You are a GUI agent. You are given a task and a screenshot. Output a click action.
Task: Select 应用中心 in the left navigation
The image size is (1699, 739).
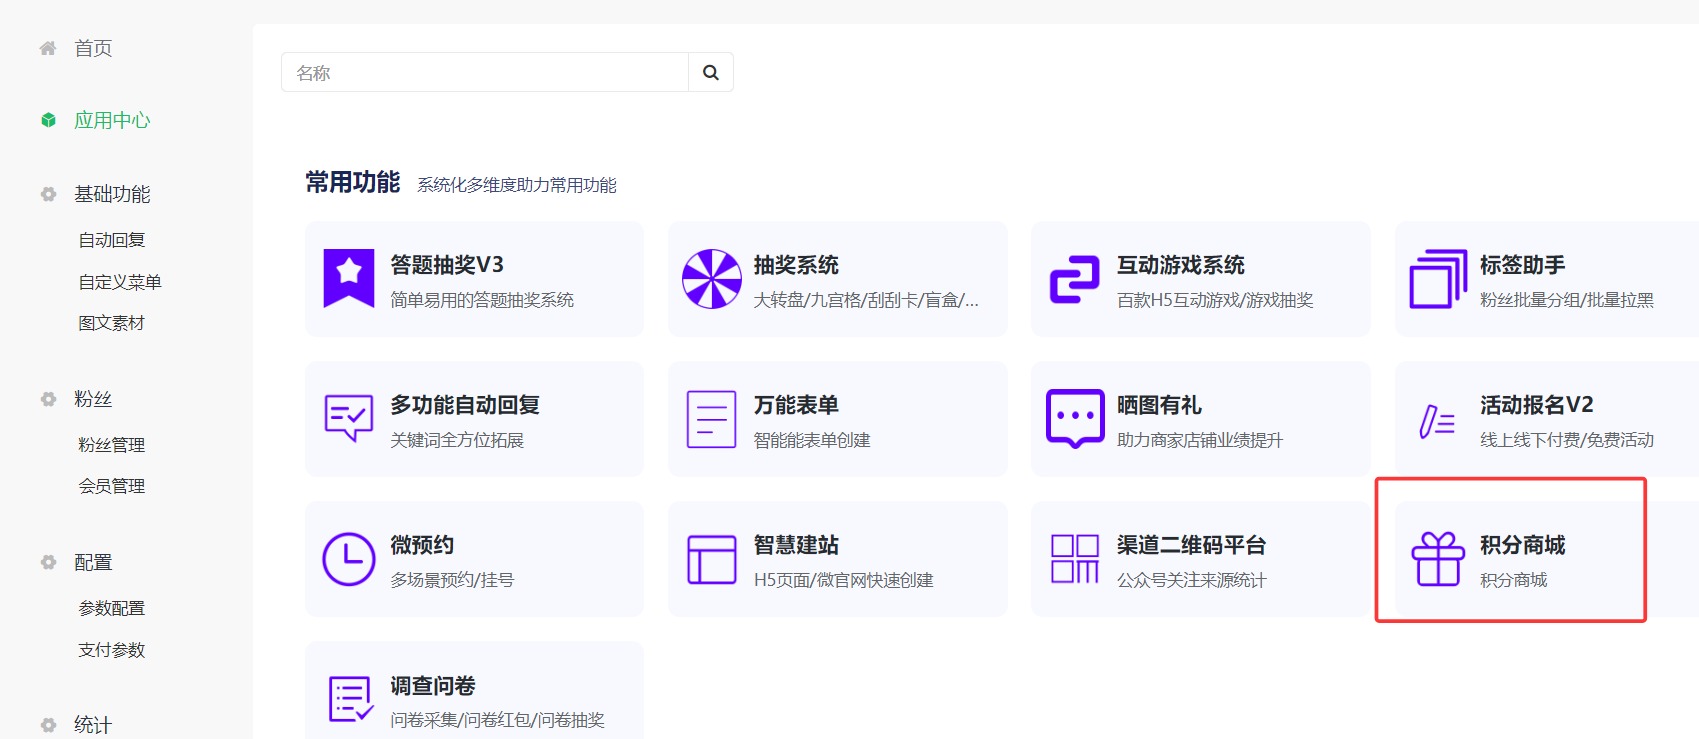111,120
